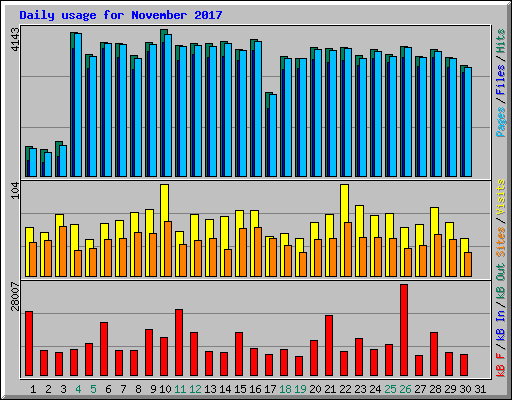Viewport: 512px width, 400px height.
Task: Click day label 10 on the x-axis
Action: [x=165, y=389]
